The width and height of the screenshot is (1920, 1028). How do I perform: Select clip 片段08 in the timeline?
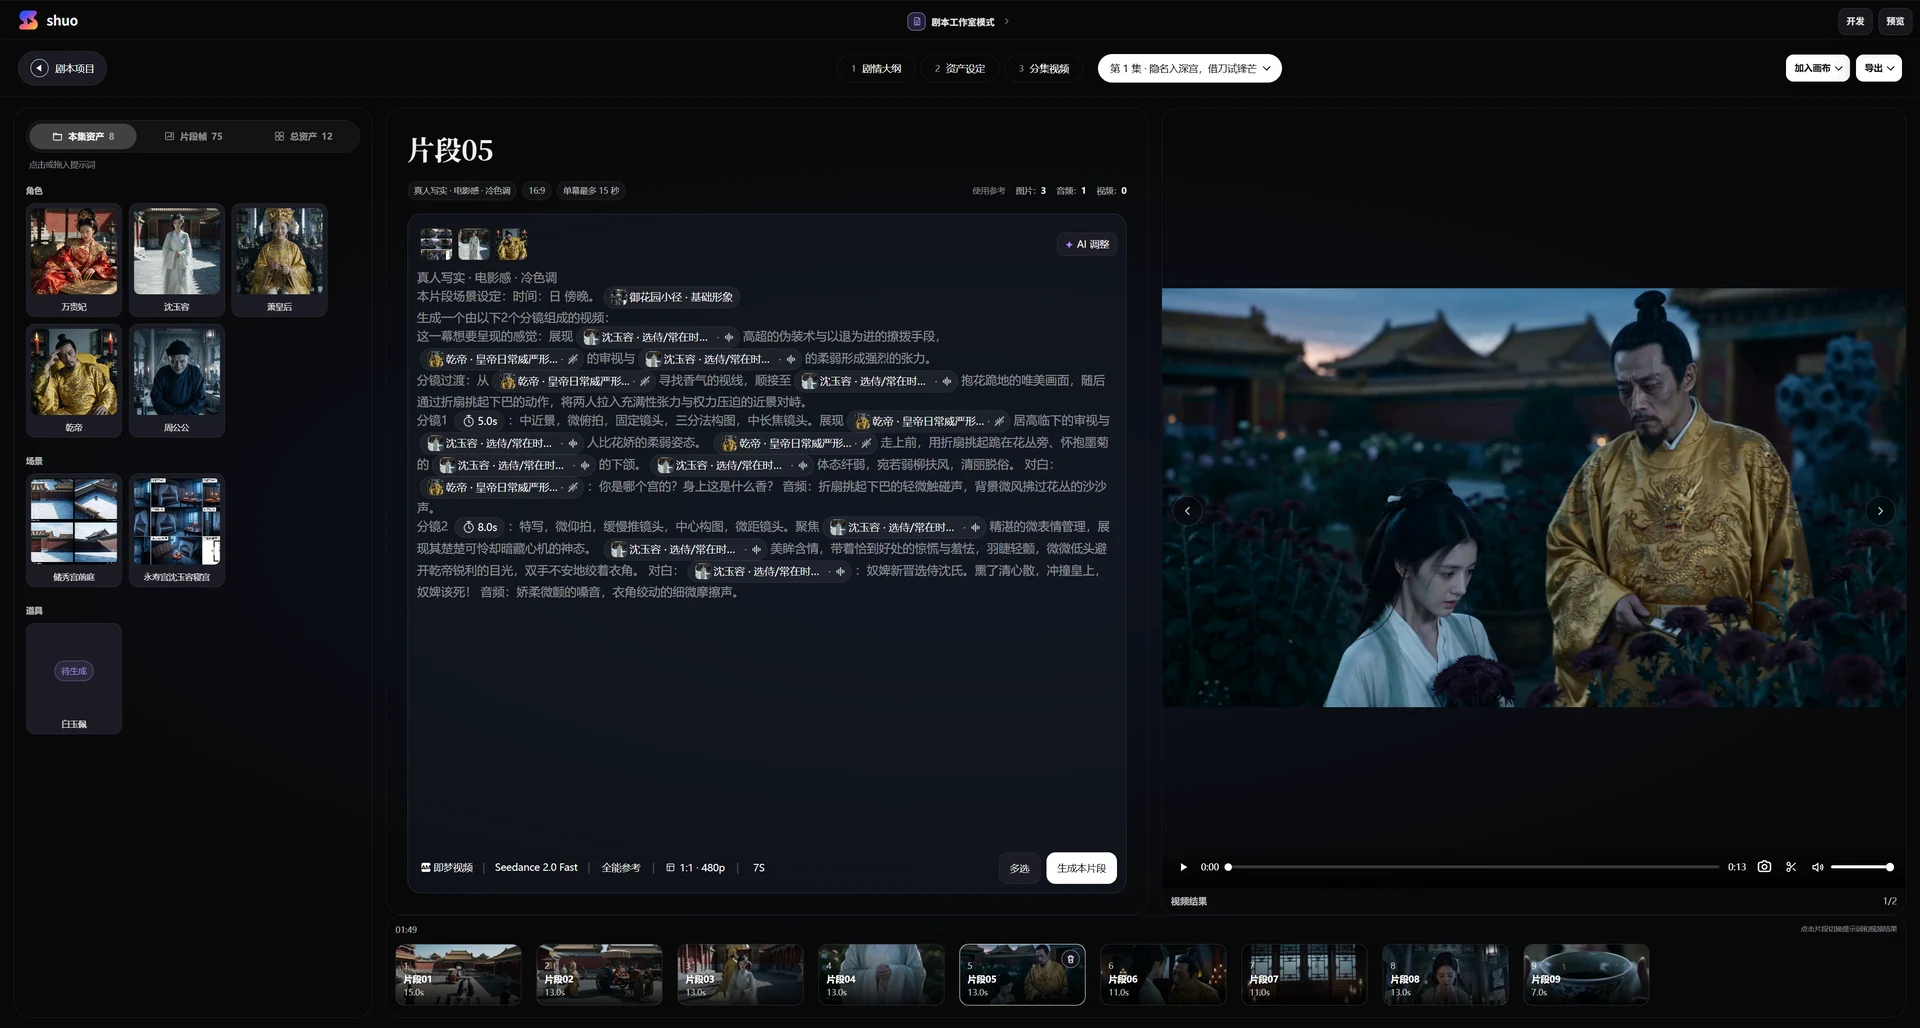coord(1445,974)
